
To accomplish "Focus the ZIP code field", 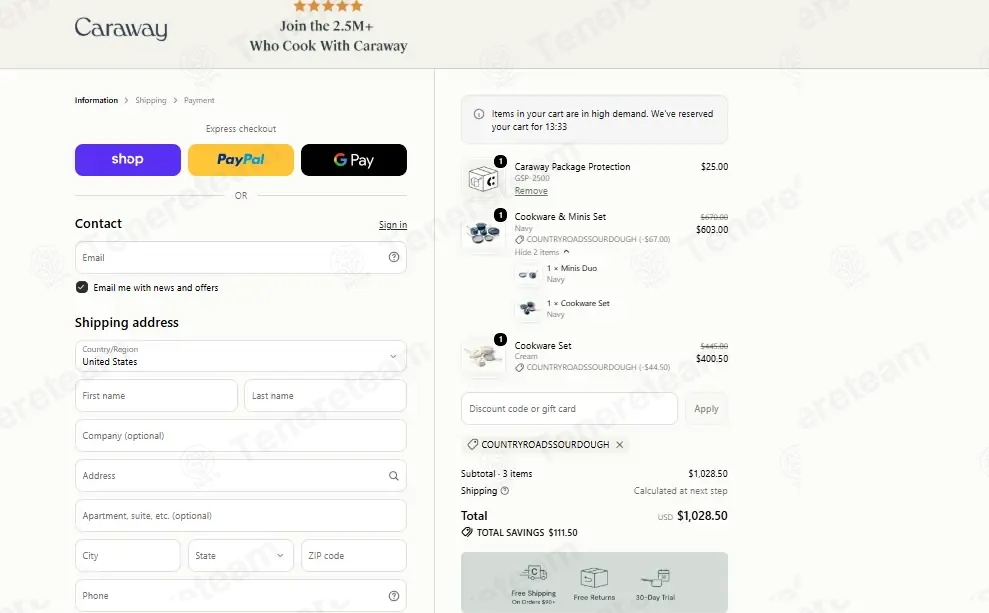I will tap(354, 556).
